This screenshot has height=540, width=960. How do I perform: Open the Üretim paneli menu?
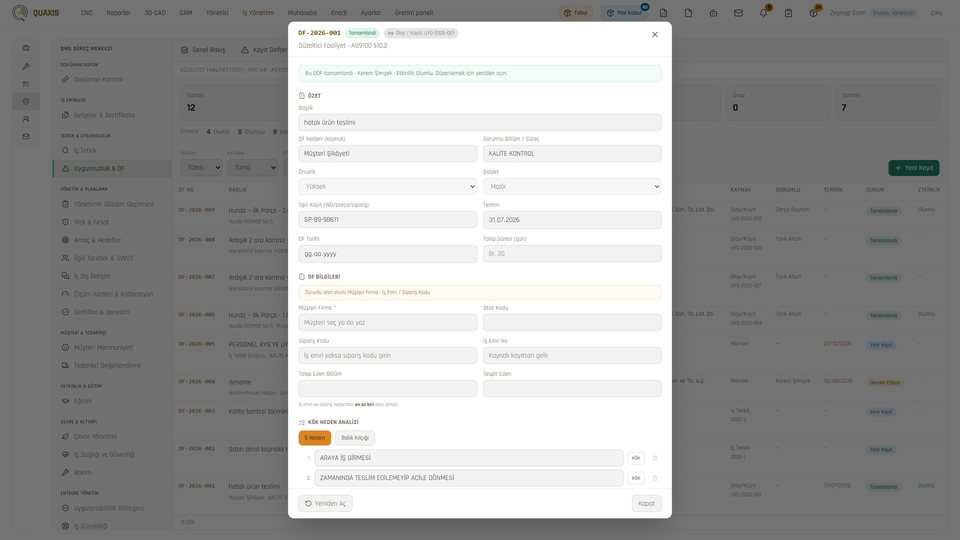(x=414, y=13)
